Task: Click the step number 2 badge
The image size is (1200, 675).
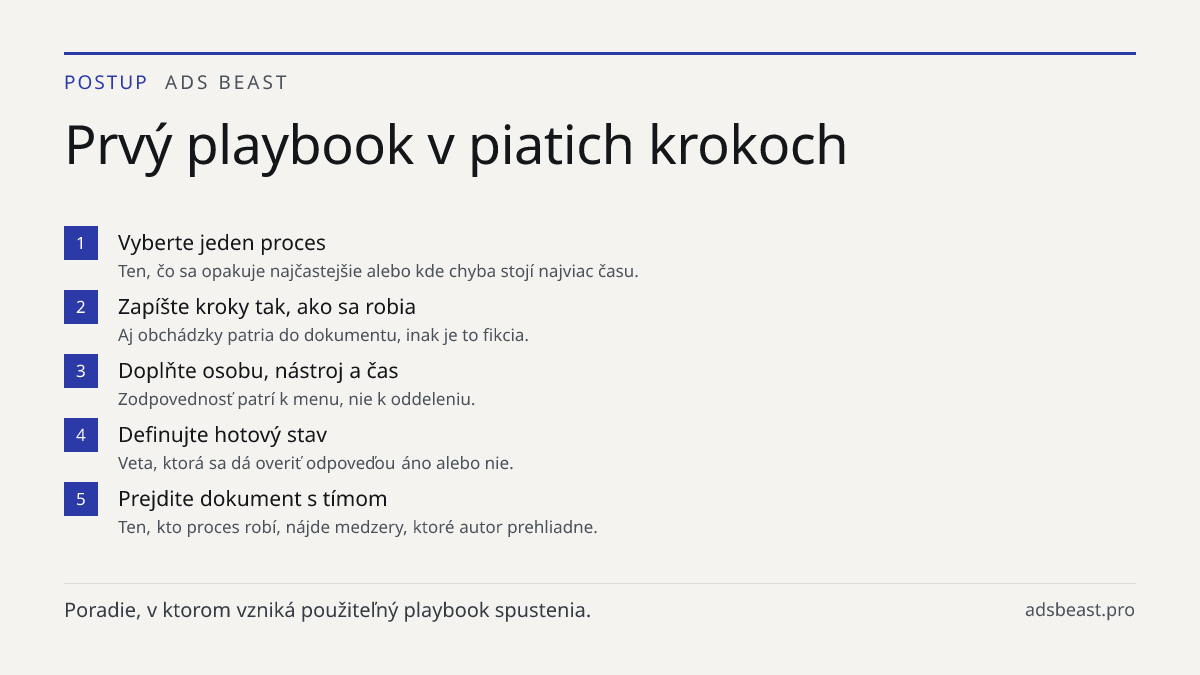Action: click(x=81, y=307)
